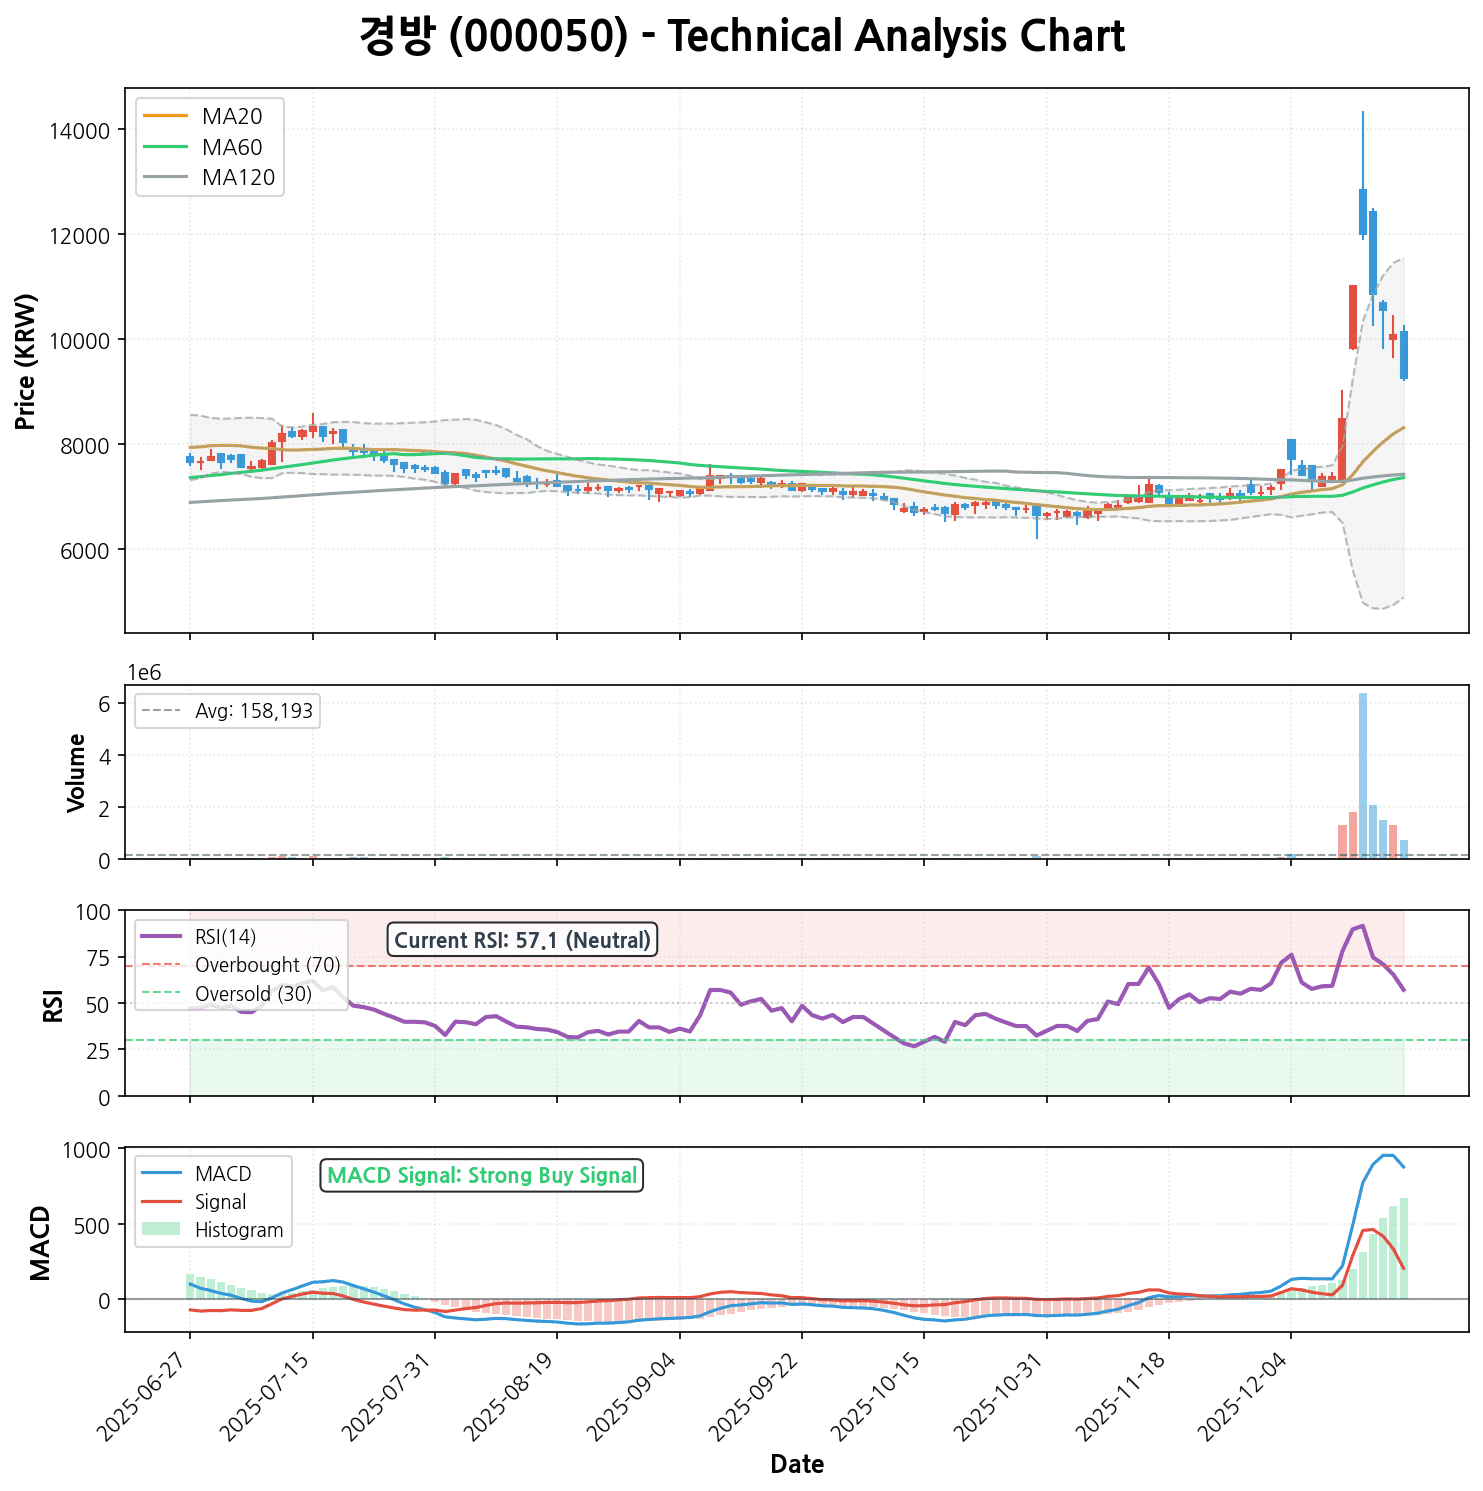Click the Histogram green legend swatch
1483x1491 pixels.
click(x=161, y=1230)
